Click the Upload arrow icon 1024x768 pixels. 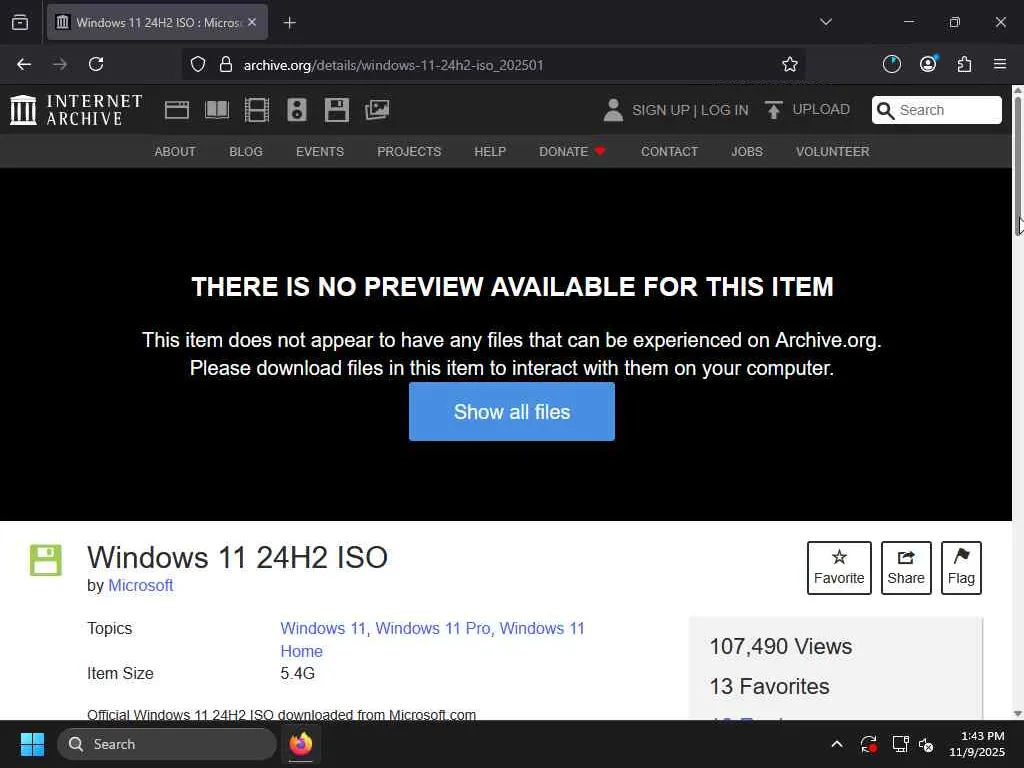pos(773,110)
